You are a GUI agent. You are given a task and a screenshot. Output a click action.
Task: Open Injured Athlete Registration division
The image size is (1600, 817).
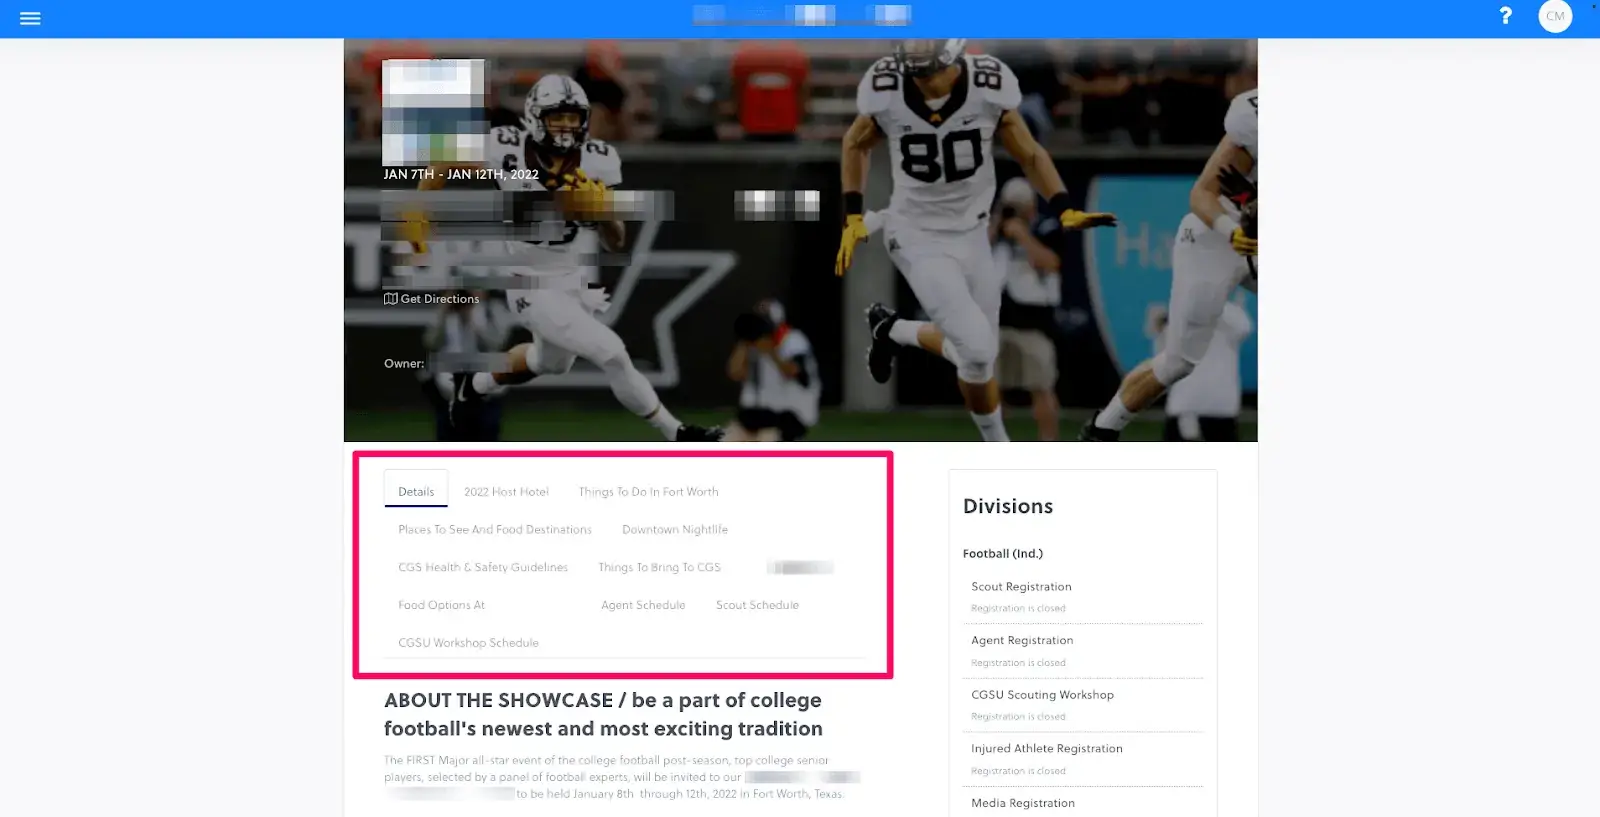tap(1047, 749)
